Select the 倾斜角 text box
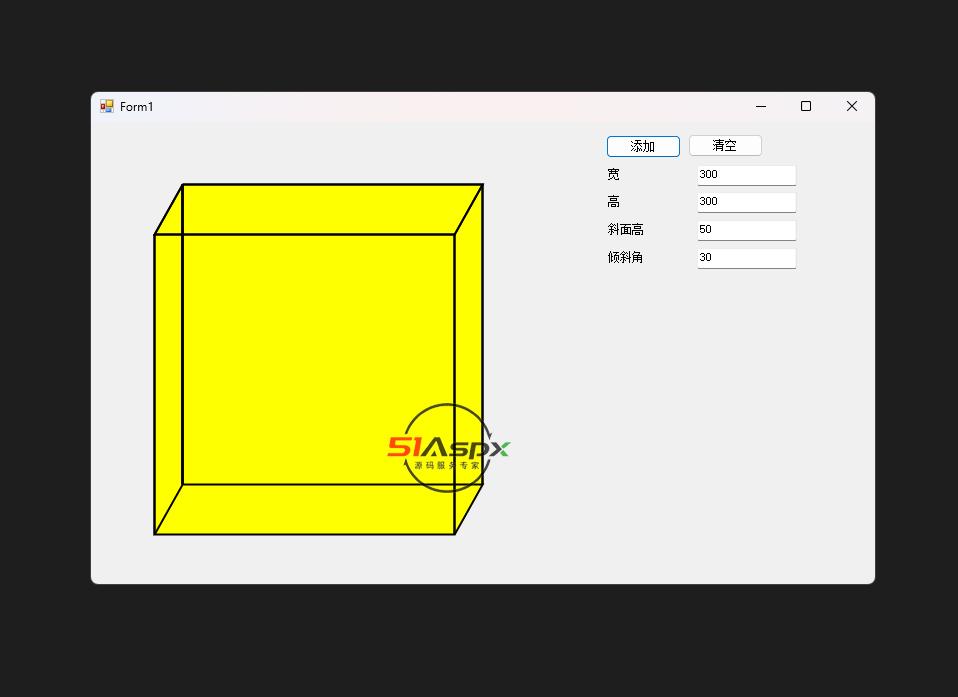The height and width of the screenshot is (697, 958). (747, 258)
